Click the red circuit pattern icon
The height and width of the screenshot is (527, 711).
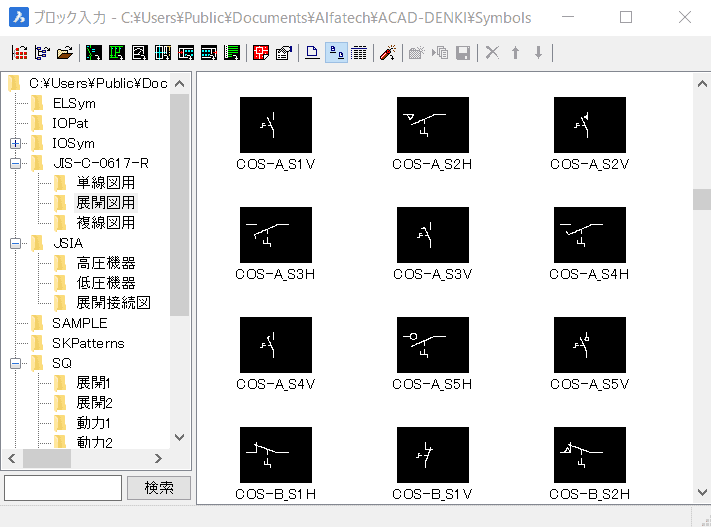261,53
